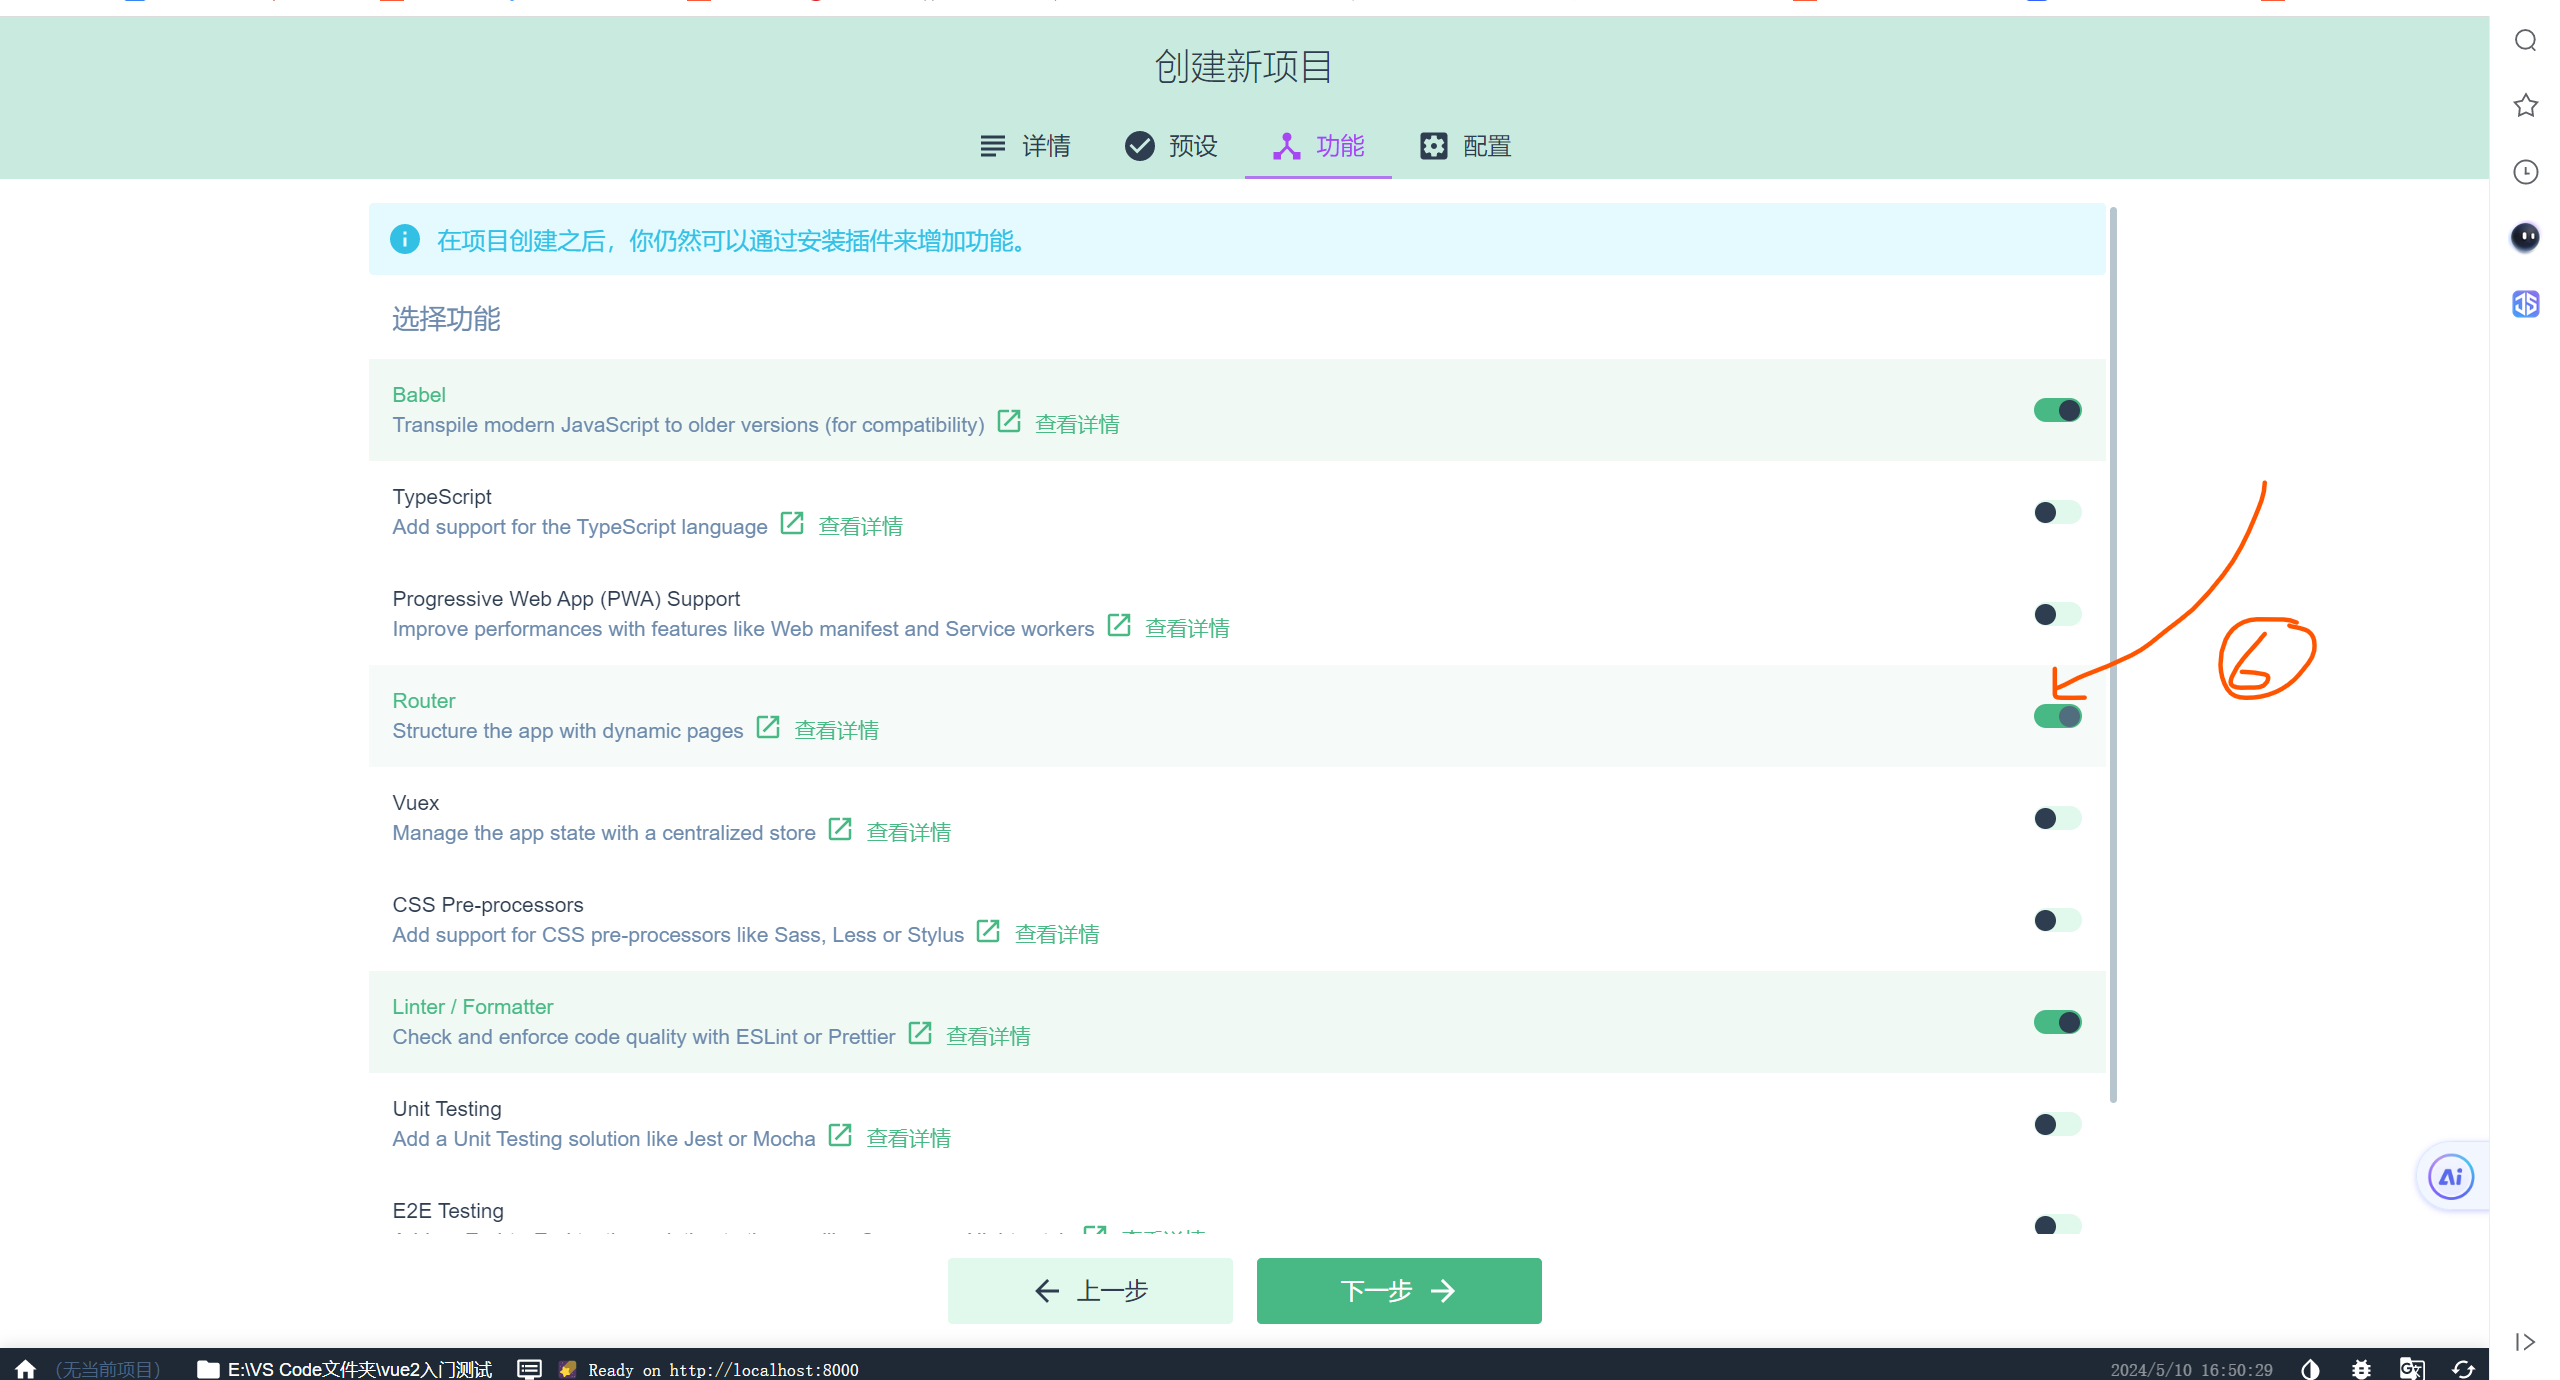Open search from the right sidebar
Screen dimensions: 2560x1380
2525,40
